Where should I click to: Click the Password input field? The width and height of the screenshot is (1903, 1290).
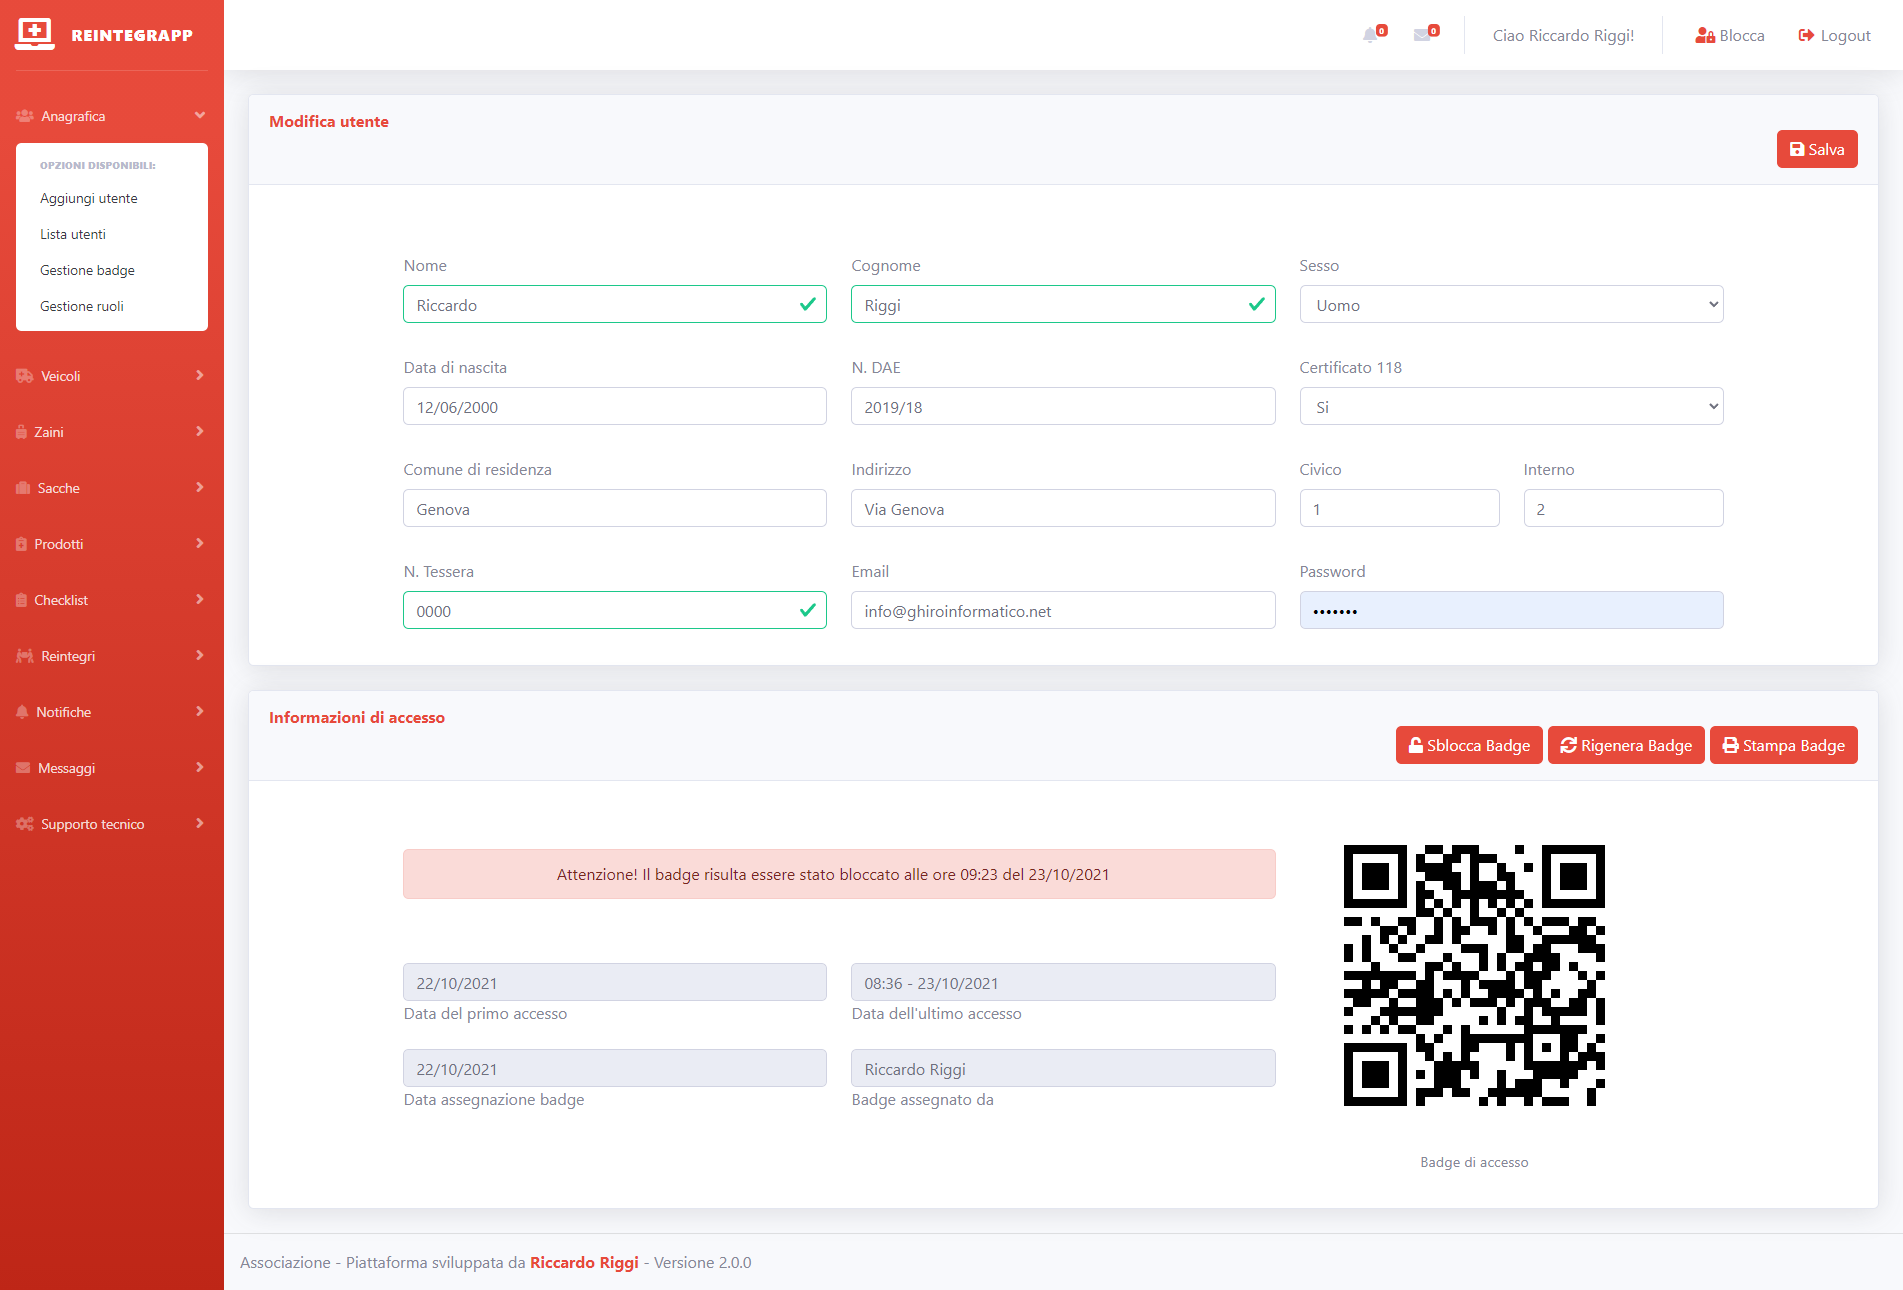1511,610
